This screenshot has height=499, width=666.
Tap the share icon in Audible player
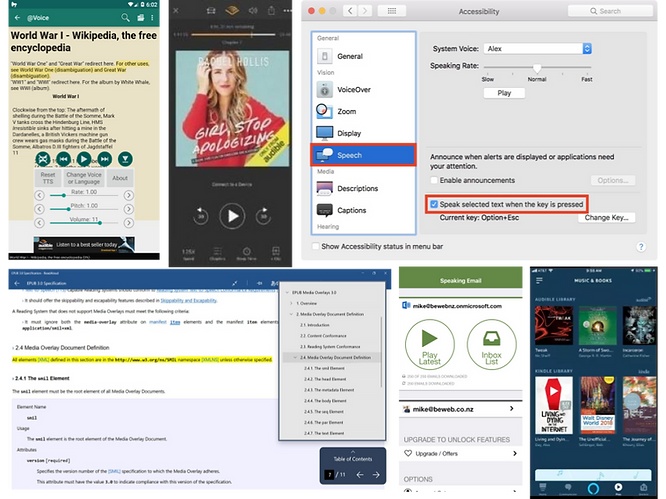click(271, 11)
